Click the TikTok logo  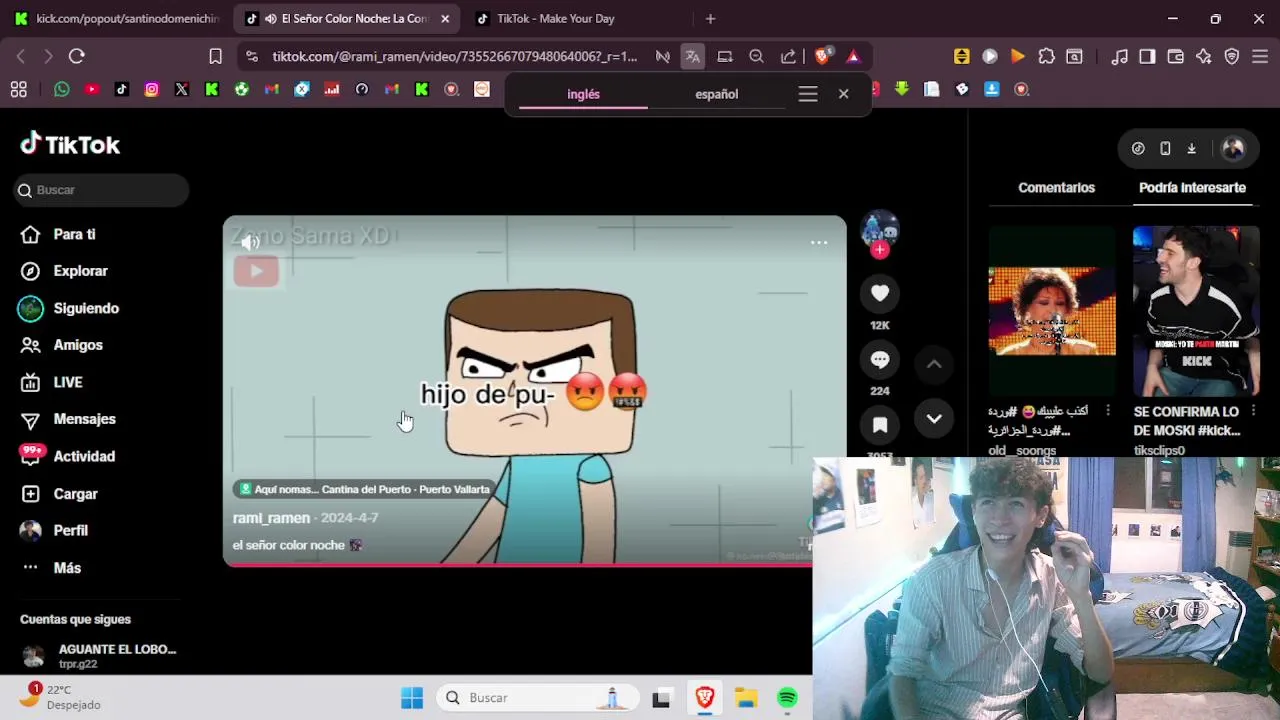coord(70,145)
